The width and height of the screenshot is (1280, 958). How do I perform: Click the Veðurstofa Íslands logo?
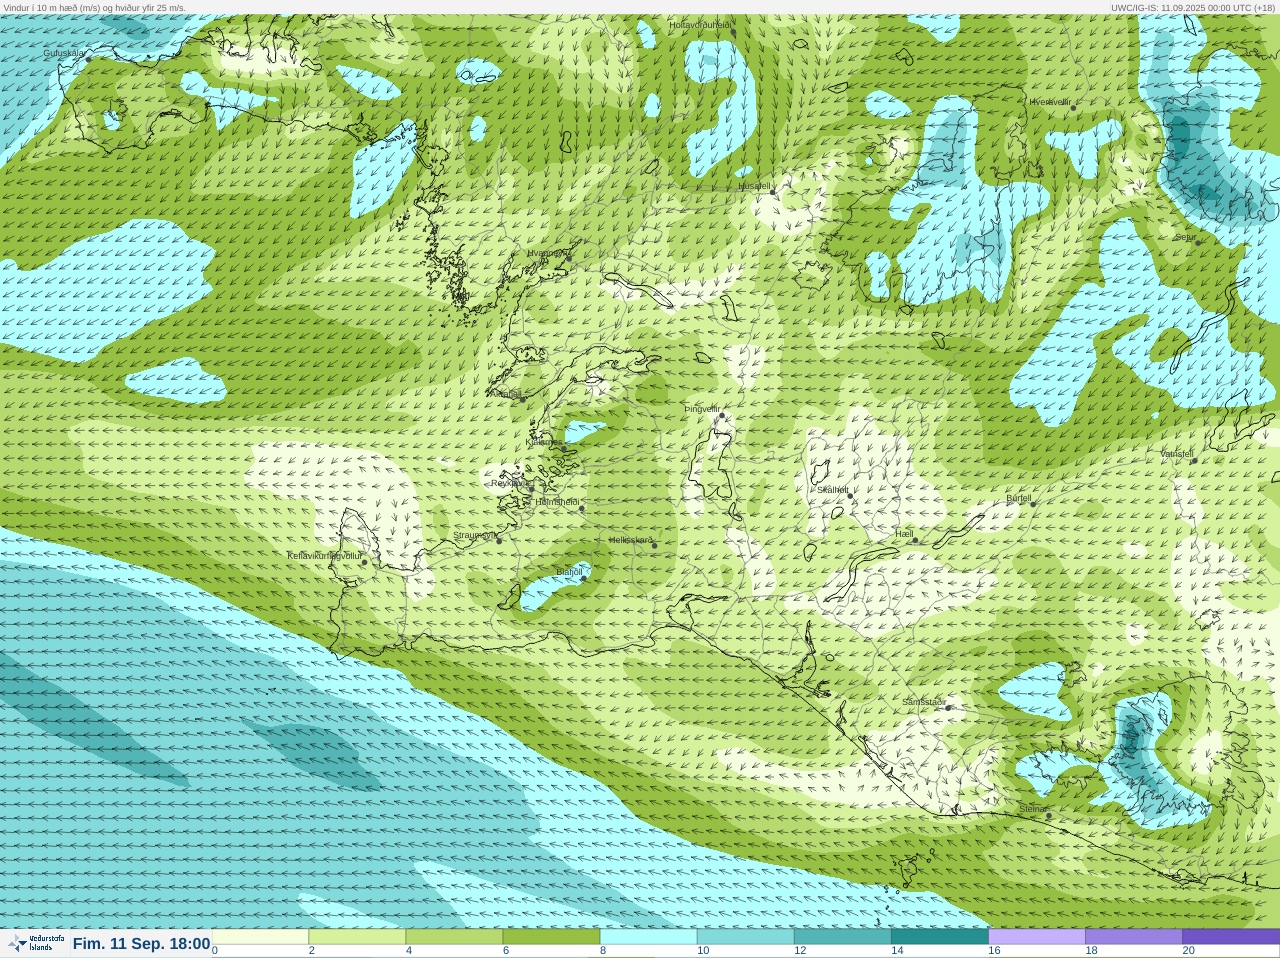point(35,943)
